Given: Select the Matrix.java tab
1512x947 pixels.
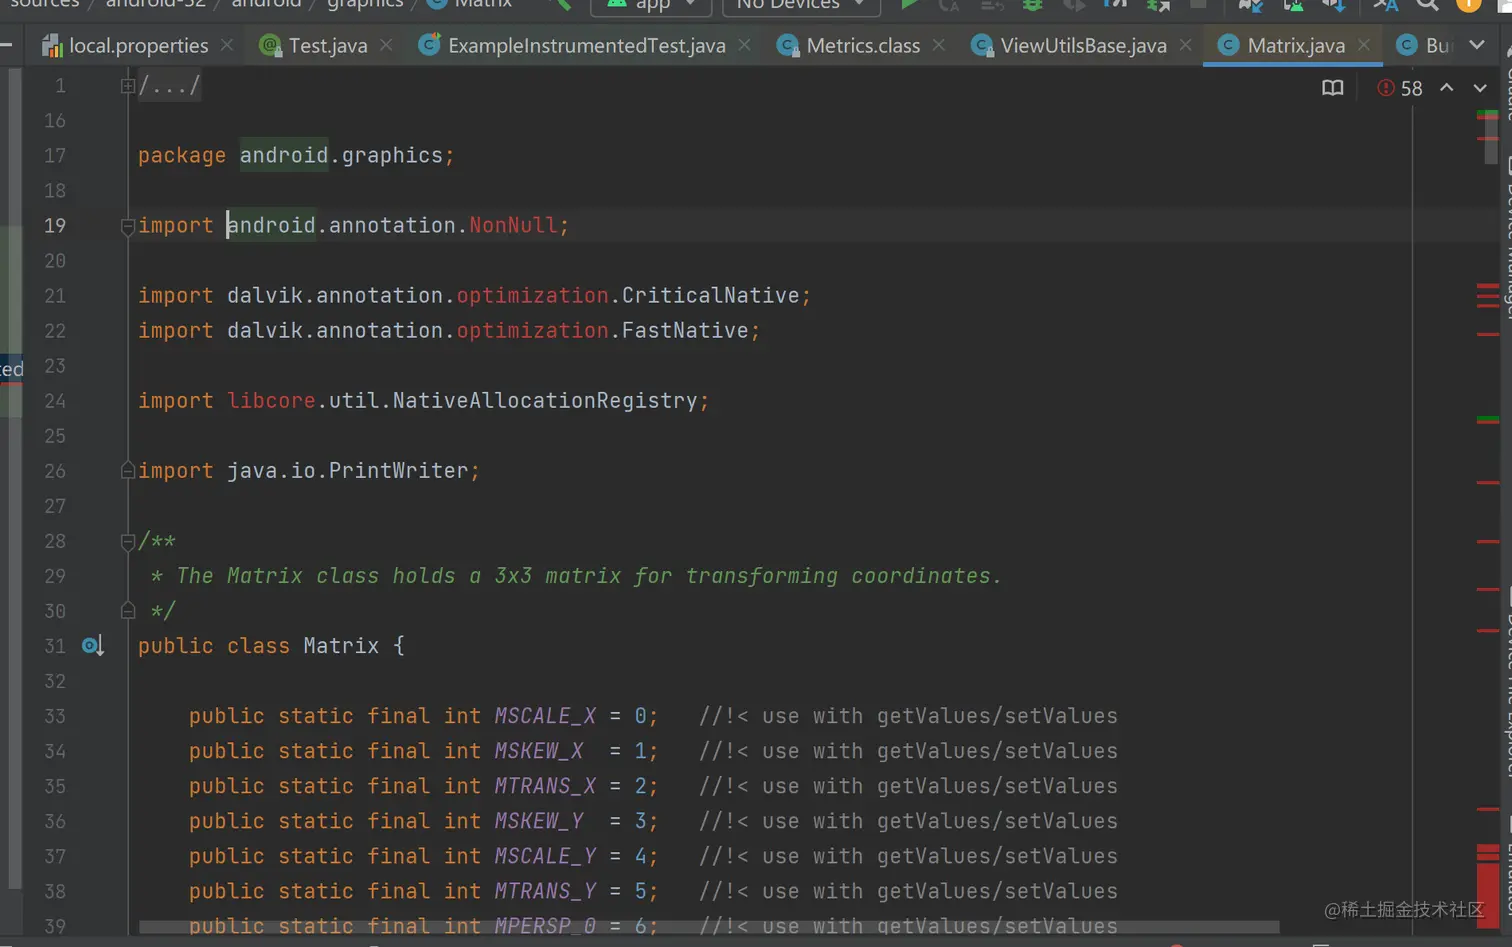Looking at the screenshot, I should click(1295, 46).
